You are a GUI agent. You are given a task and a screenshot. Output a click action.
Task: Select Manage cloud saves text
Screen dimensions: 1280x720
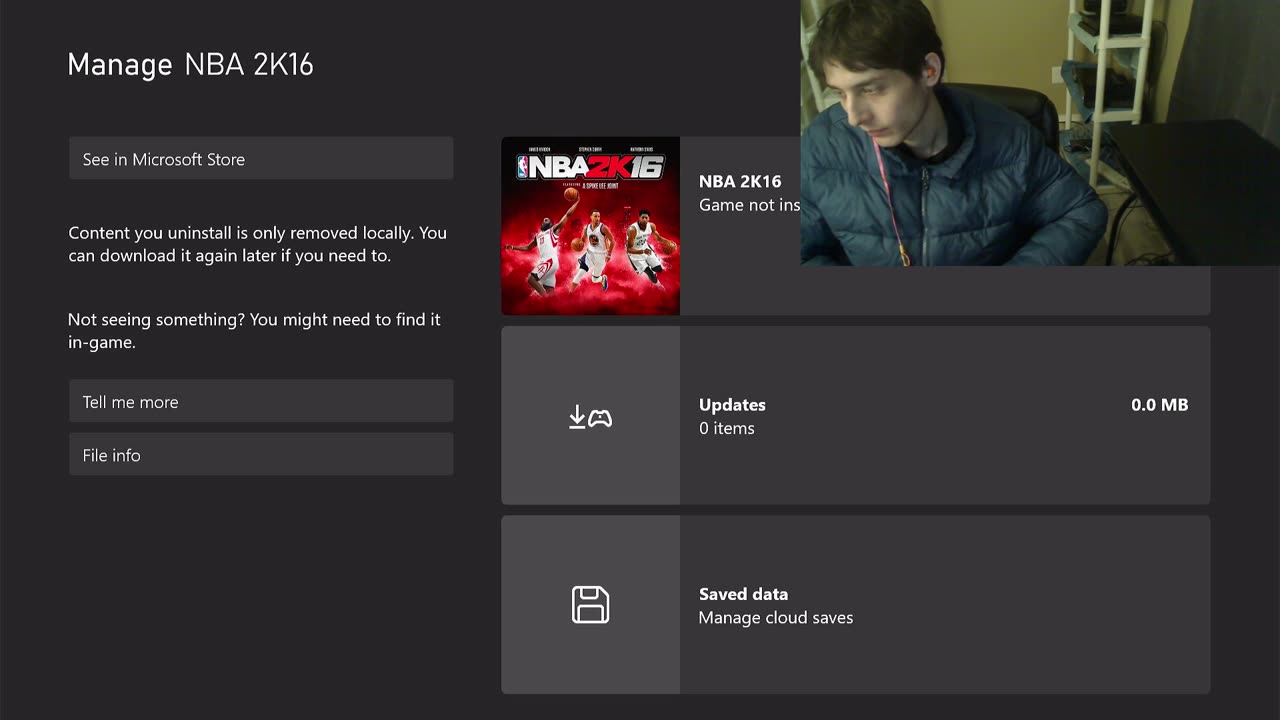(776, 618)
